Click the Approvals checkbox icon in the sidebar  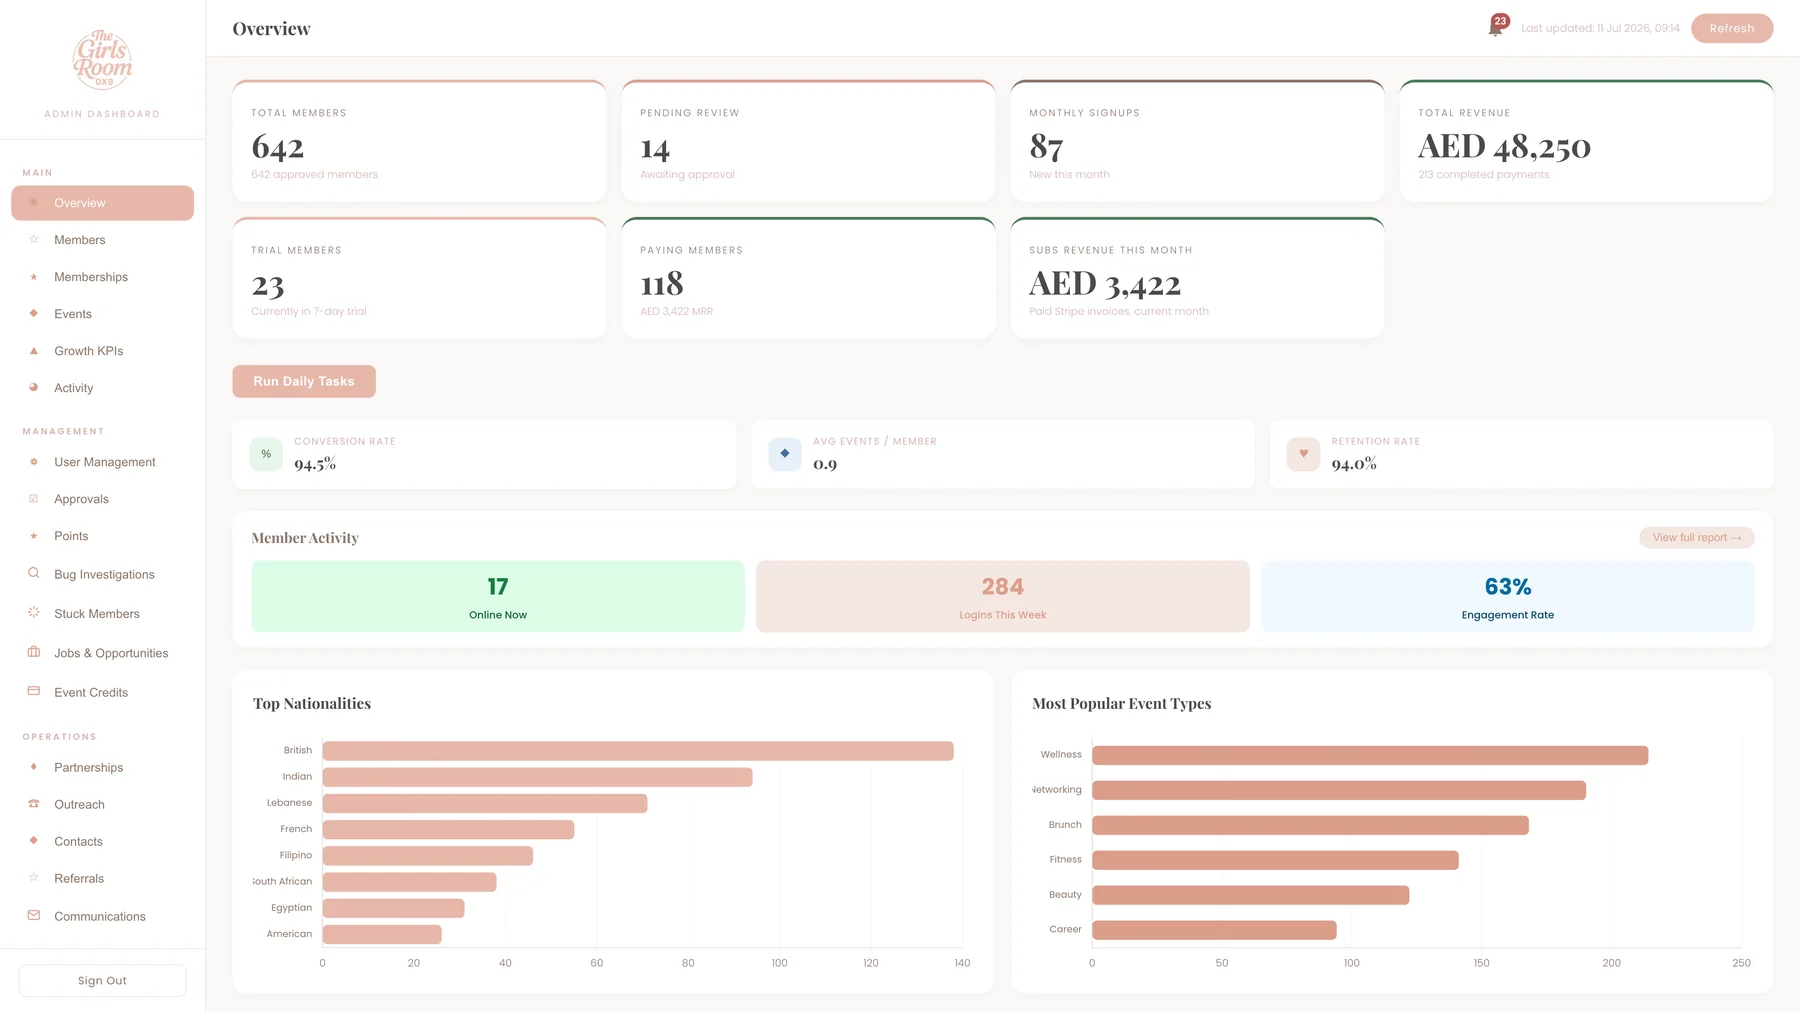point(34,499)
